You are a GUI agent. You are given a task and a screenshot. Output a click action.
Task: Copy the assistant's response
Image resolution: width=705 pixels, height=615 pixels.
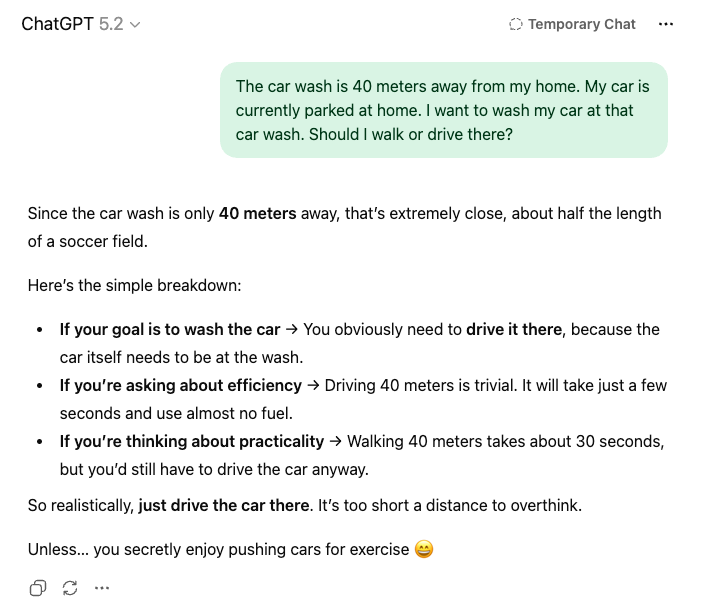37,588
